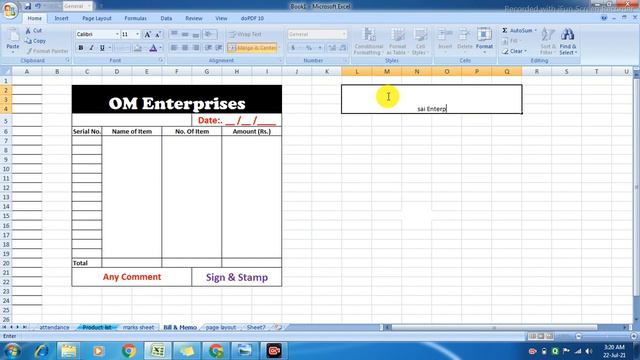The image size is (640, 360).
Task: Switch to the Formulas ribbon tab
Action: coord(136,18)
